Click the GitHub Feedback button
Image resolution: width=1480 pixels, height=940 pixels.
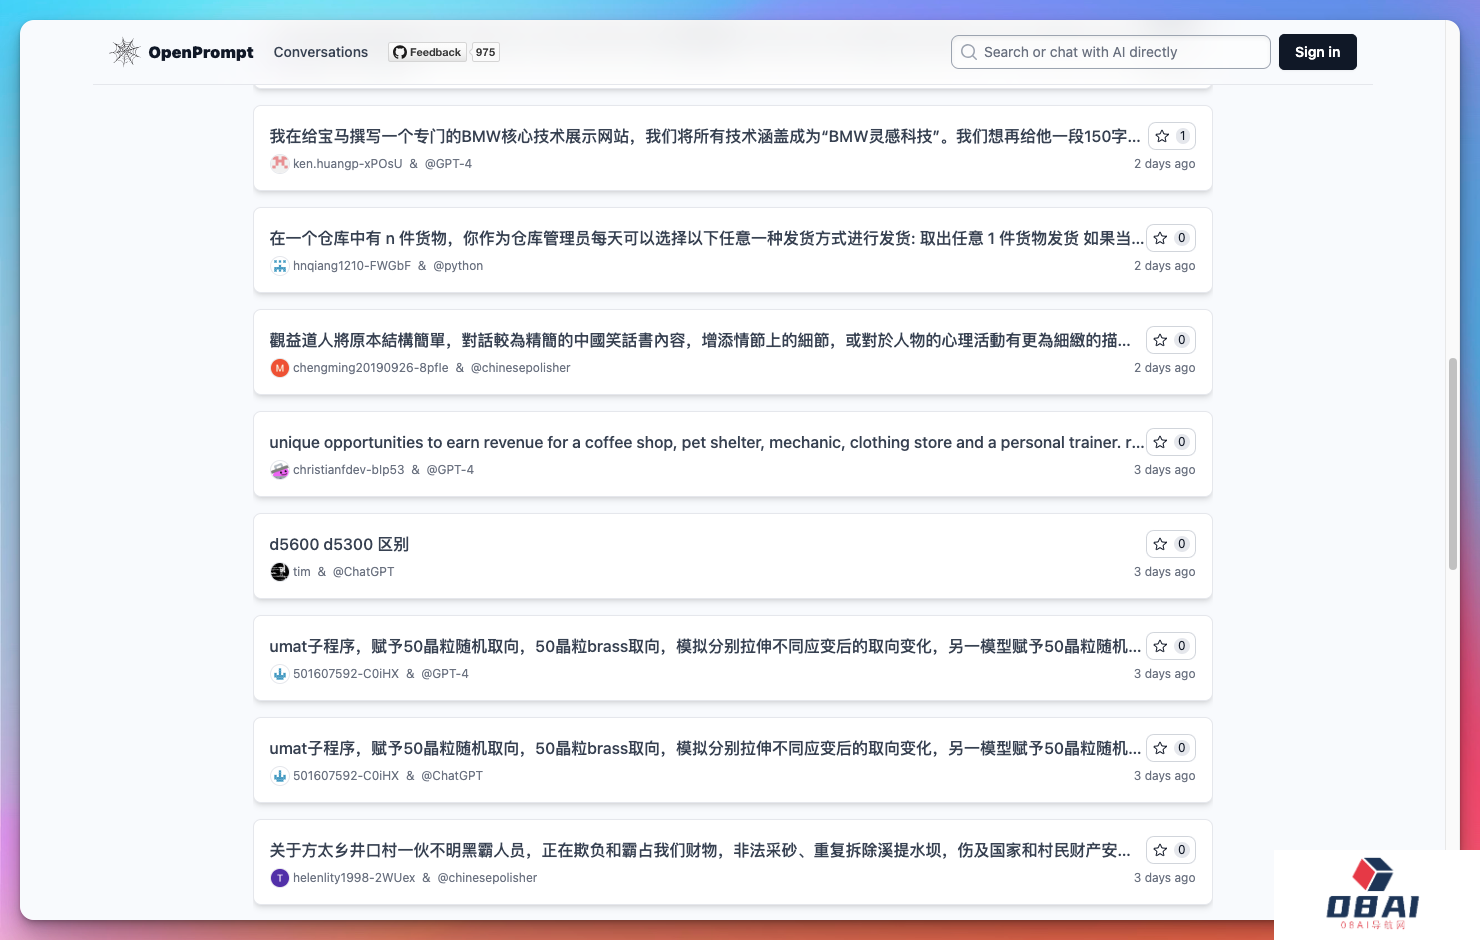click(x=427, y=52)
